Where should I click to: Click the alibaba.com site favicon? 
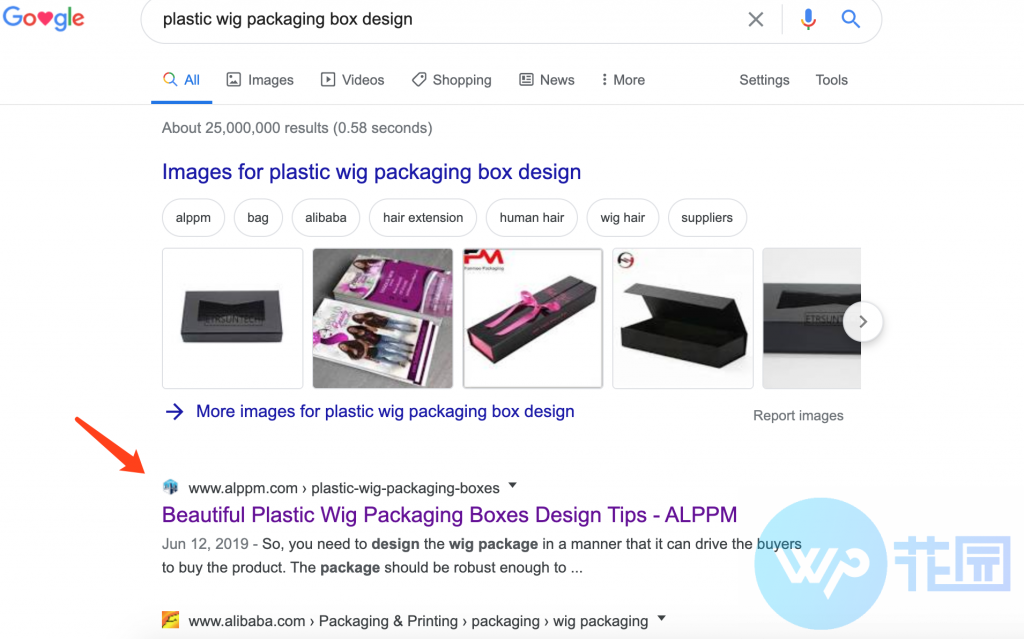click(x=170, y=619)
